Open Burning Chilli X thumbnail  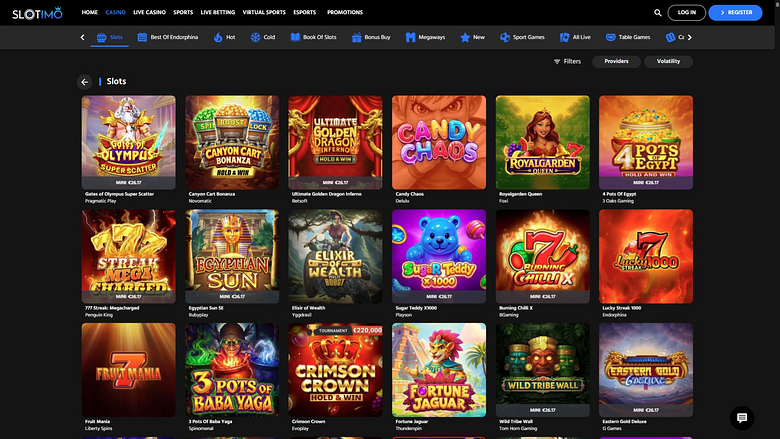click(x=542, y=256)
